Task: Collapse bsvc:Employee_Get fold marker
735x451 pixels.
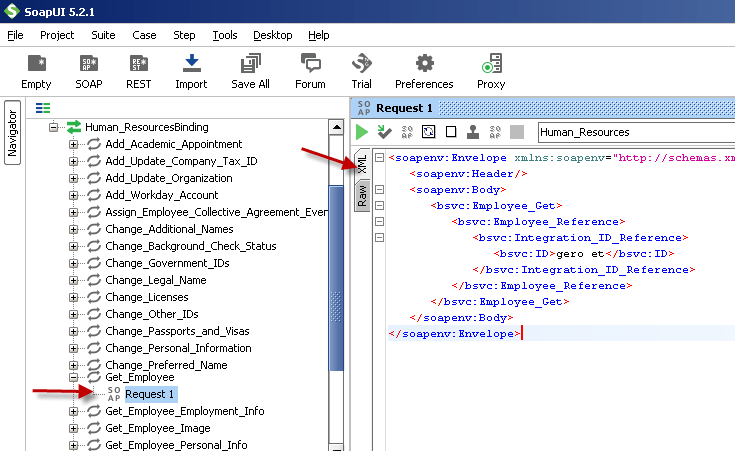Action: [x=380, y=205]
